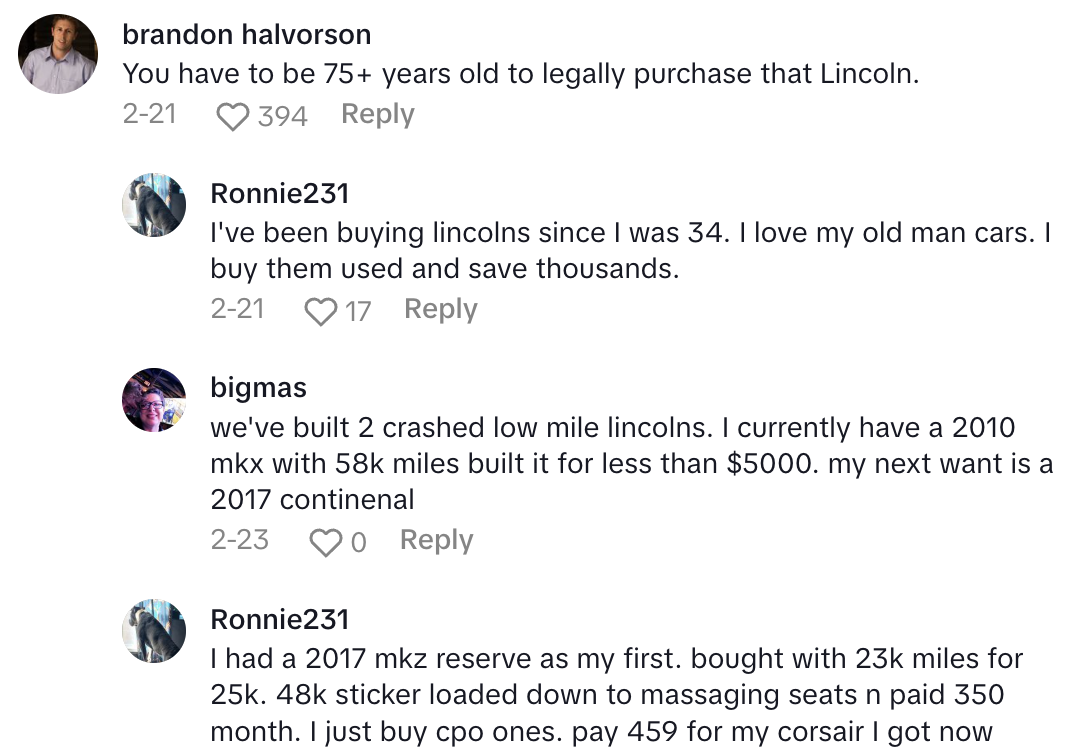Reply to brandon halvorson's comment

(377, 115)
